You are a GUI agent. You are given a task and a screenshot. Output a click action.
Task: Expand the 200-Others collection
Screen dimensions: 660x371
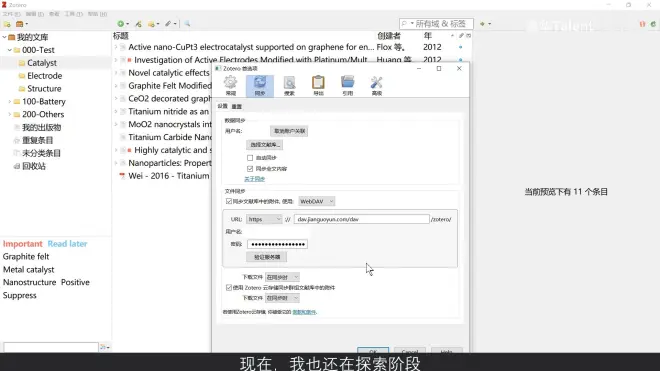10,114
